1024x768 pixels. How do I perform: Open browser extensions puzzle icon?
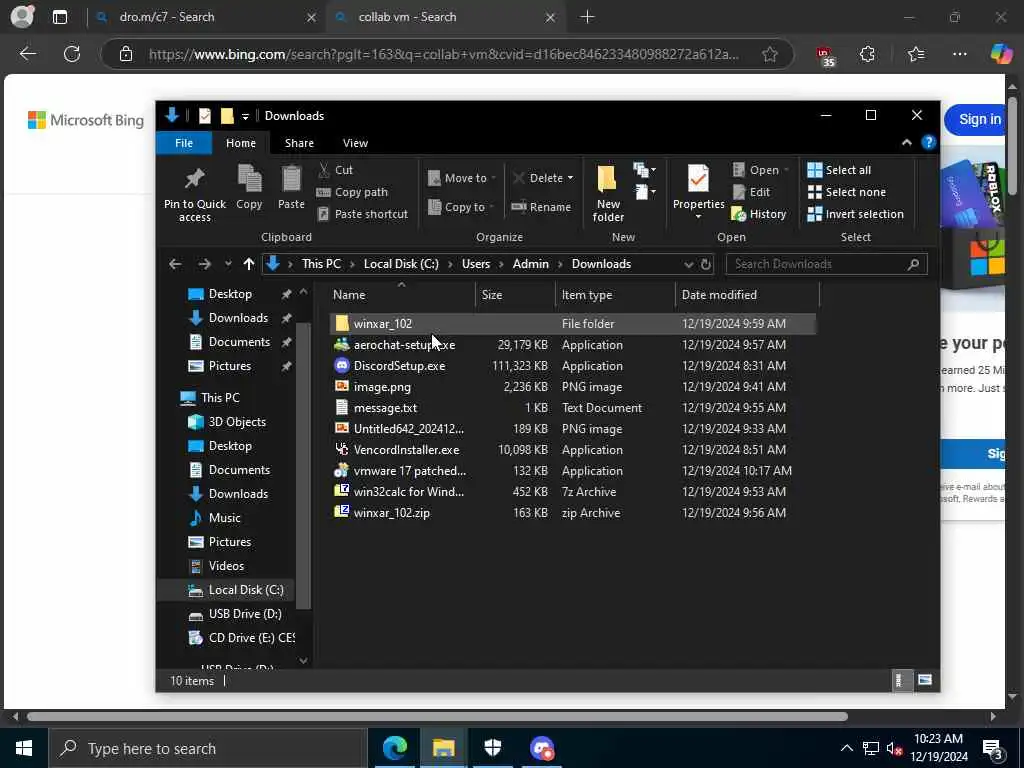(x=867, y=54)
